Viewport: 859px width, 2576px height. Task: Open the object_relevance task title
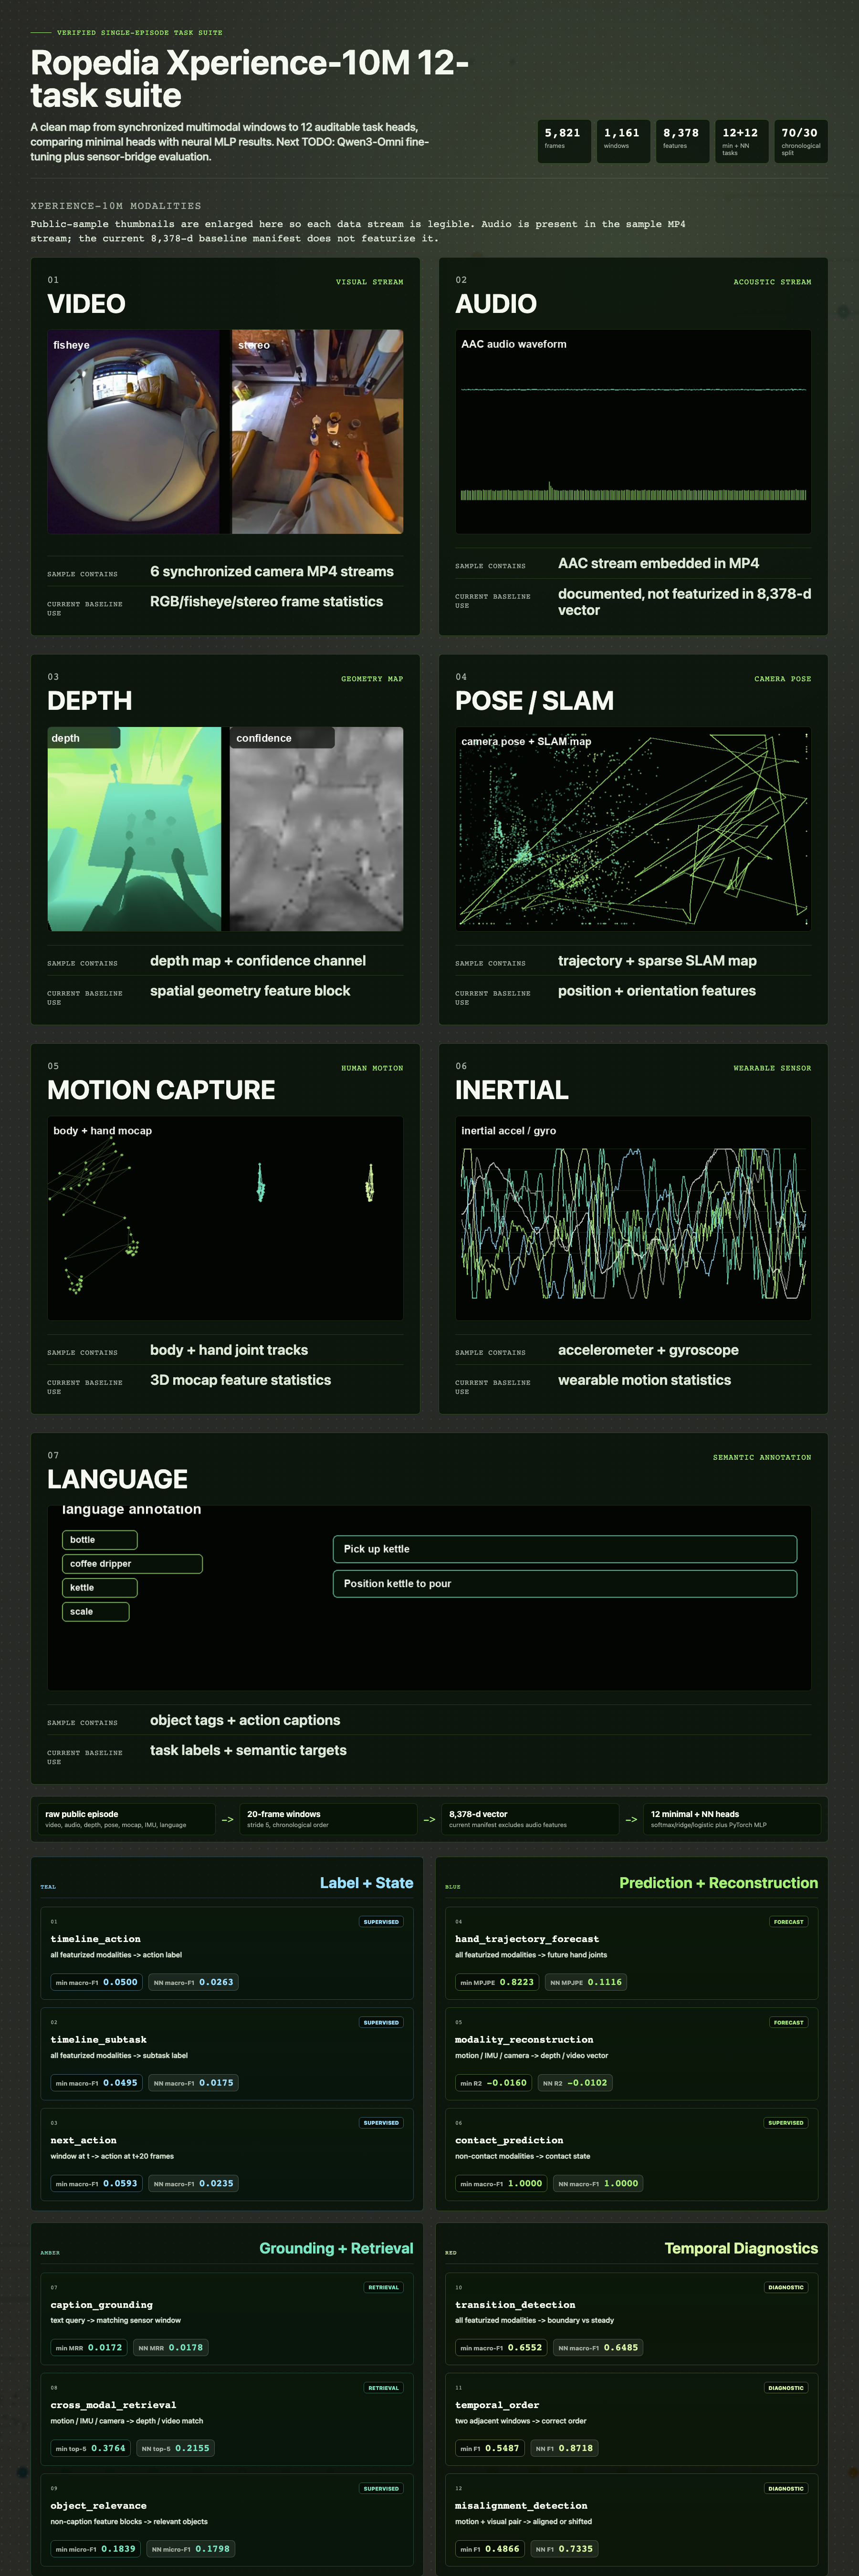[99, 2505]
